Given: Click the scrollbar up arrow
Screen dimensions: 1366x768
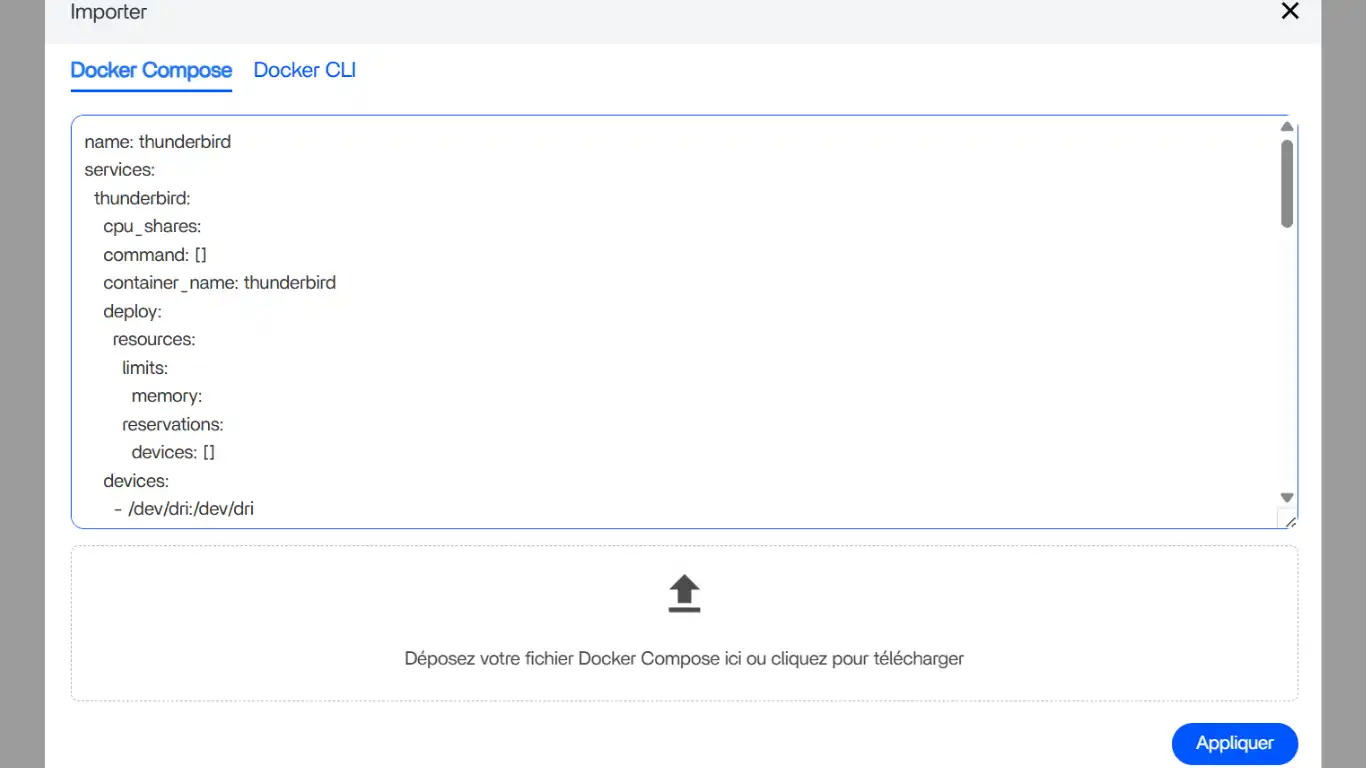Looking at the screenshot, I should click(x=1287, y=127).
